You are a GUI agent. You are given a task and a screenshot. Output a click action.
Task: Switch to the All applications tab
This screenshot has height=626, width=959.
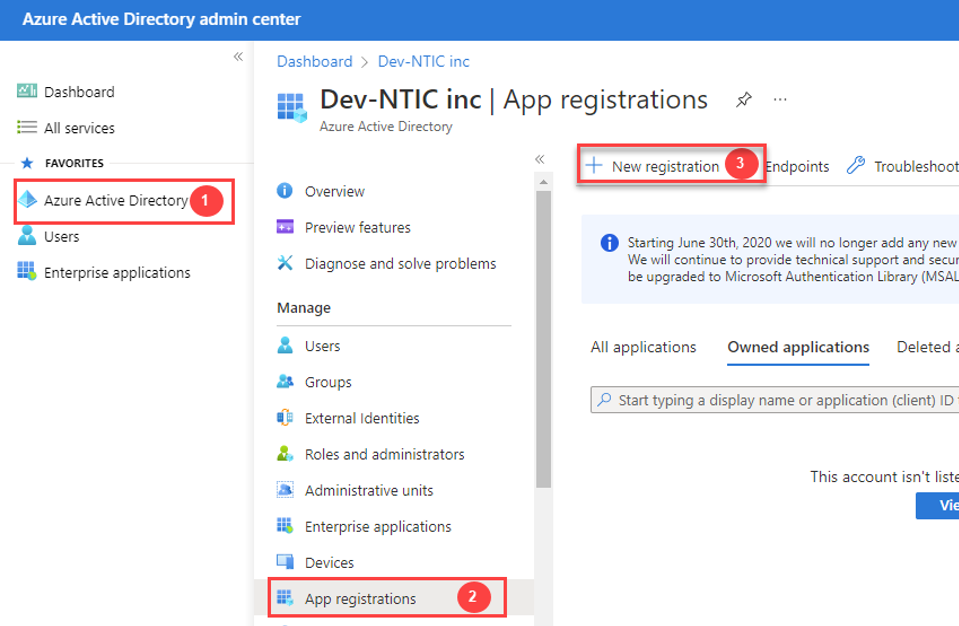(x=643, y=347)
